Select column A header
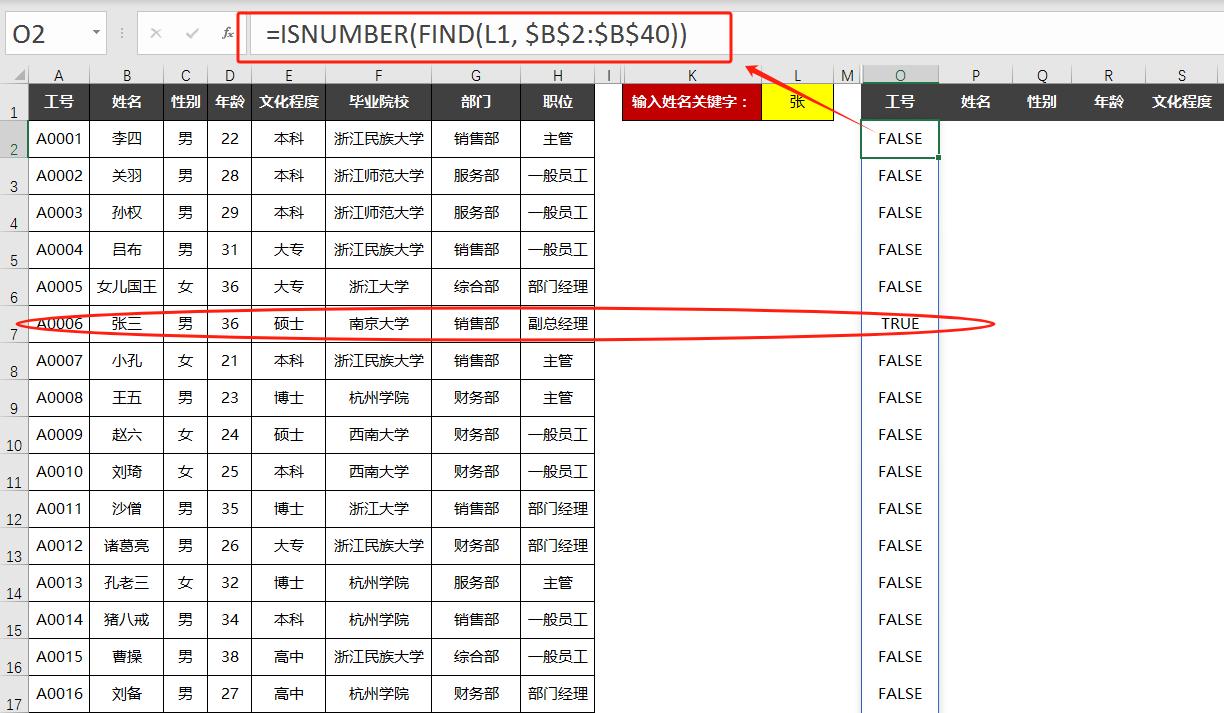This screenshot has width=1224, height=713. point(59,75)
